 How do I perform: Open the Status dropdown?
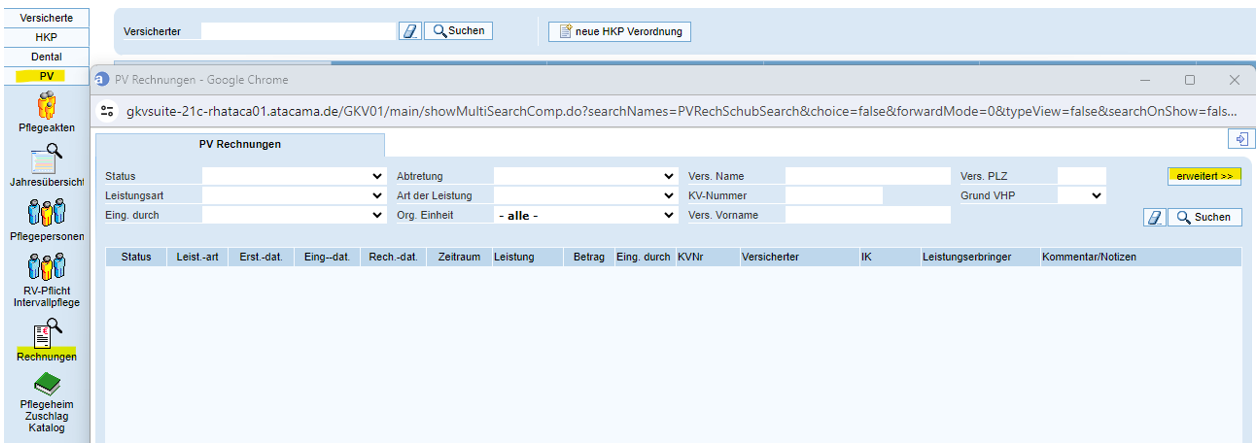[294, 176]
